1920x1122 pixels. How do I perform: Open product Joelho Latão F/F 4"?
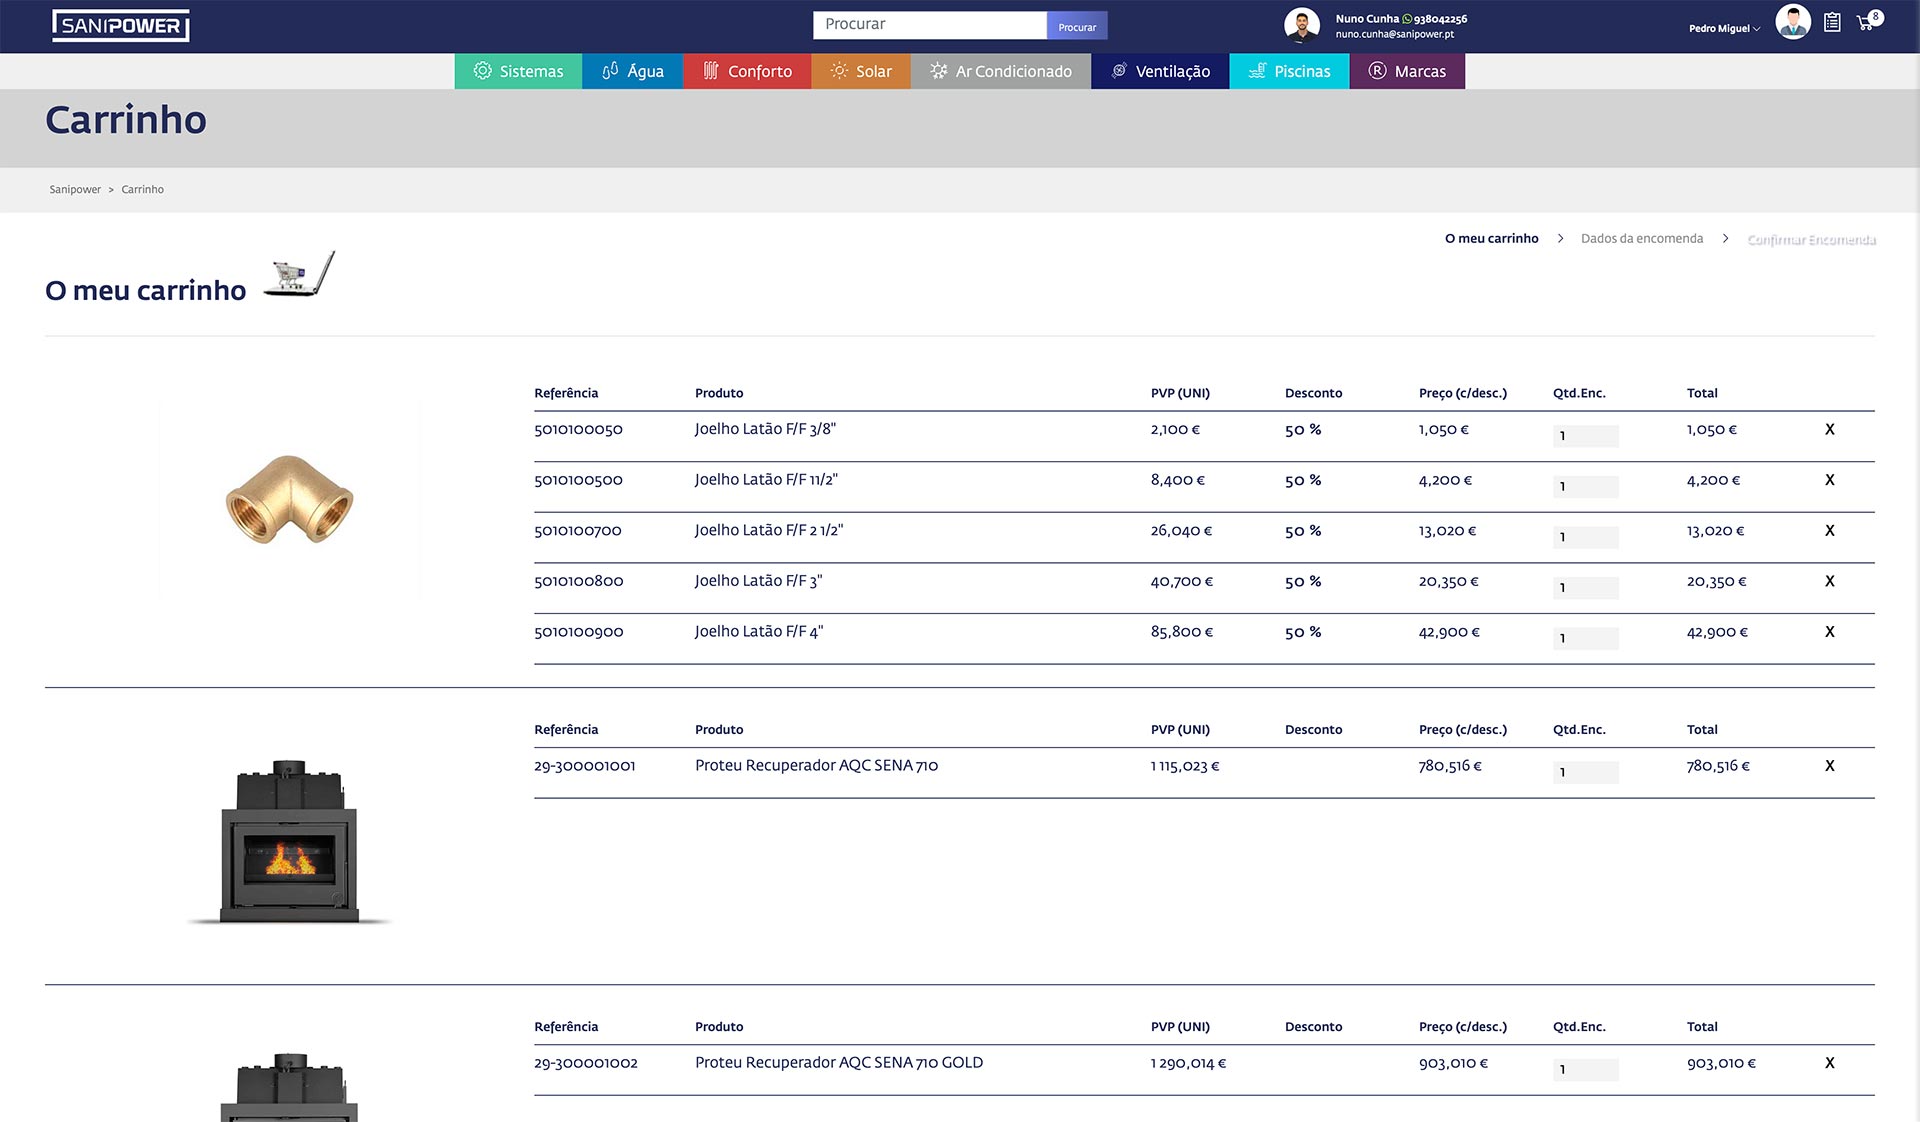[x=759, y=632]
